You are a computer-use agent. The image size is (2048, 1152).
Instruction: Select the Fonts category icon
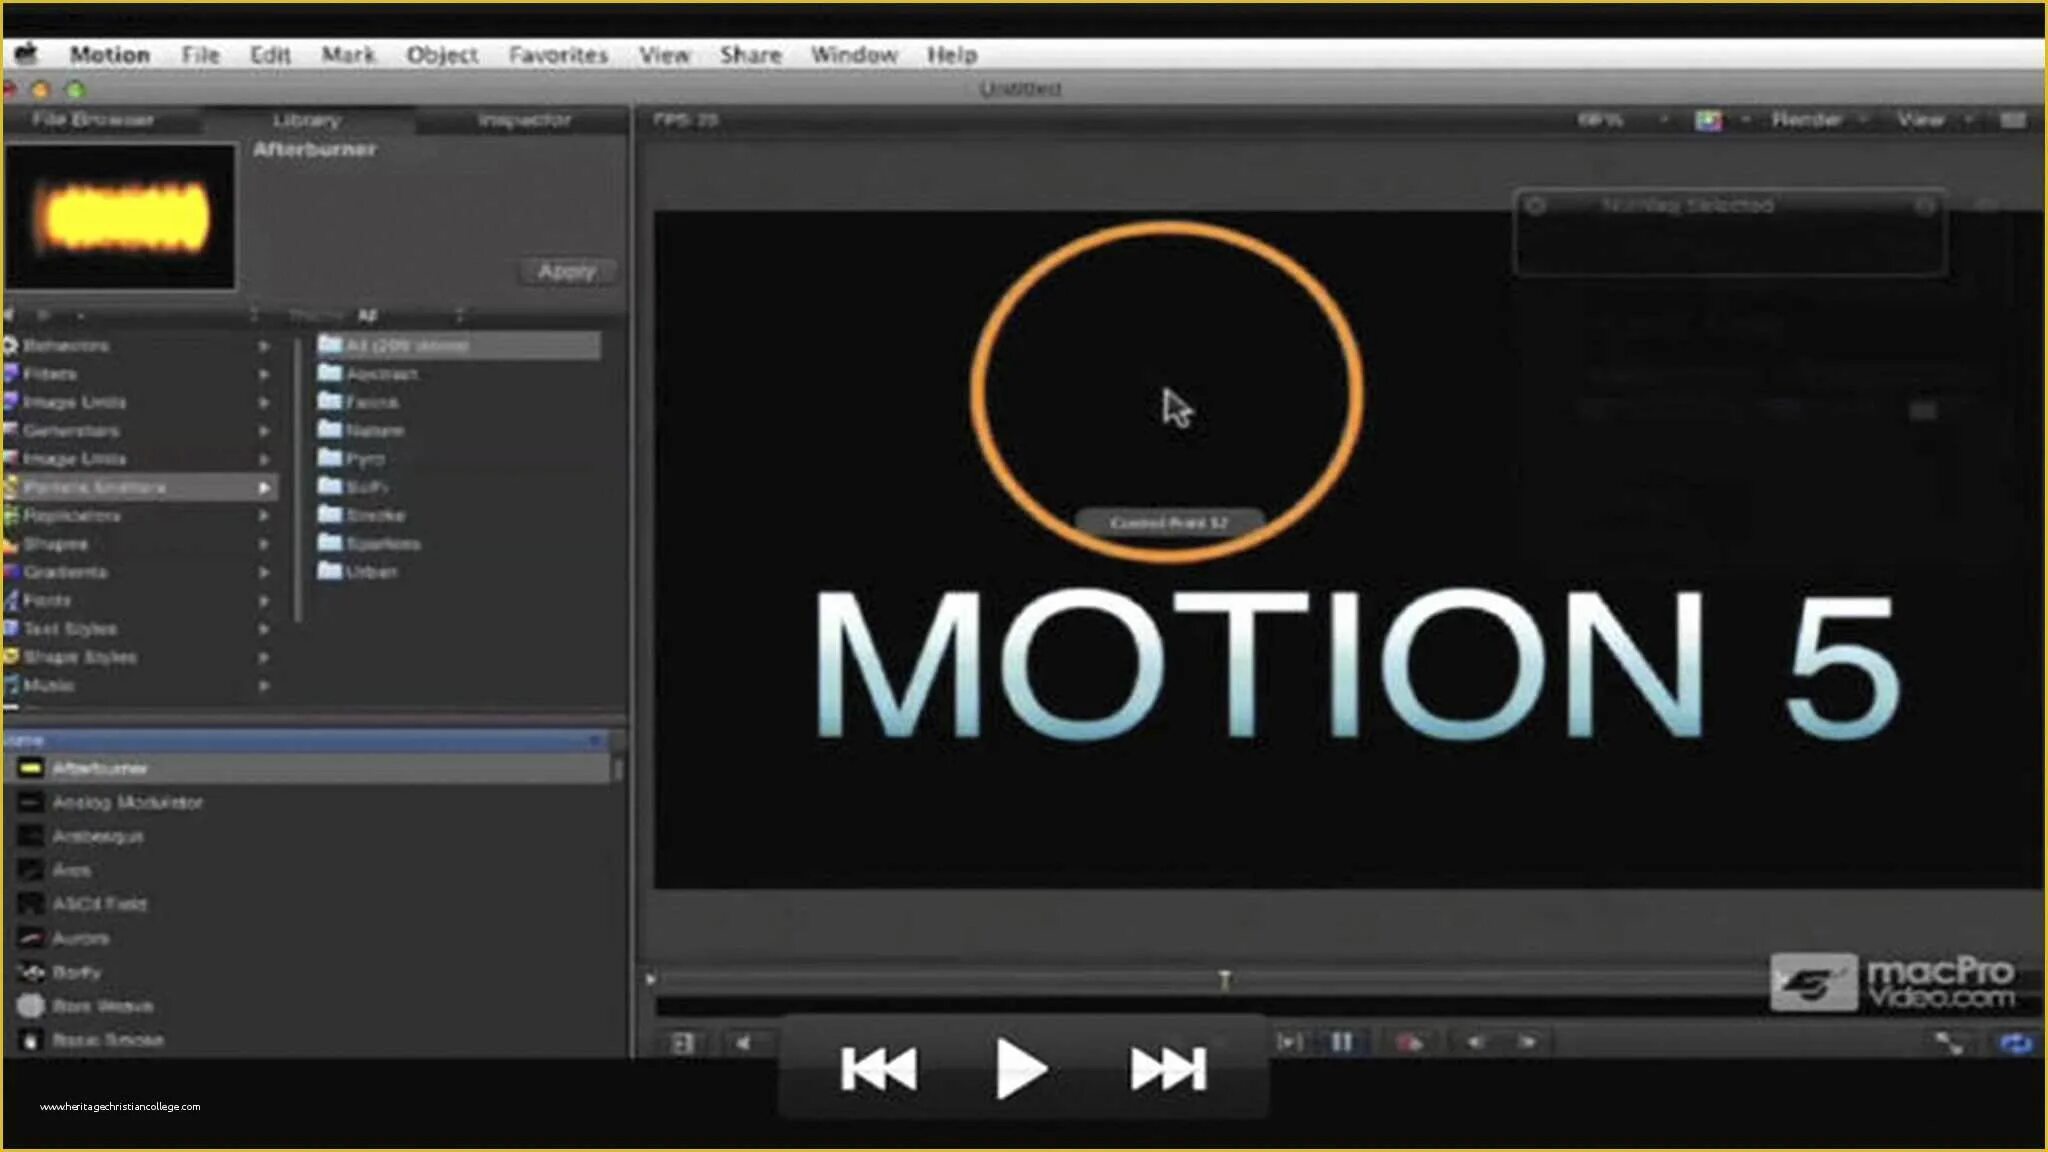(x=10, y=600)
